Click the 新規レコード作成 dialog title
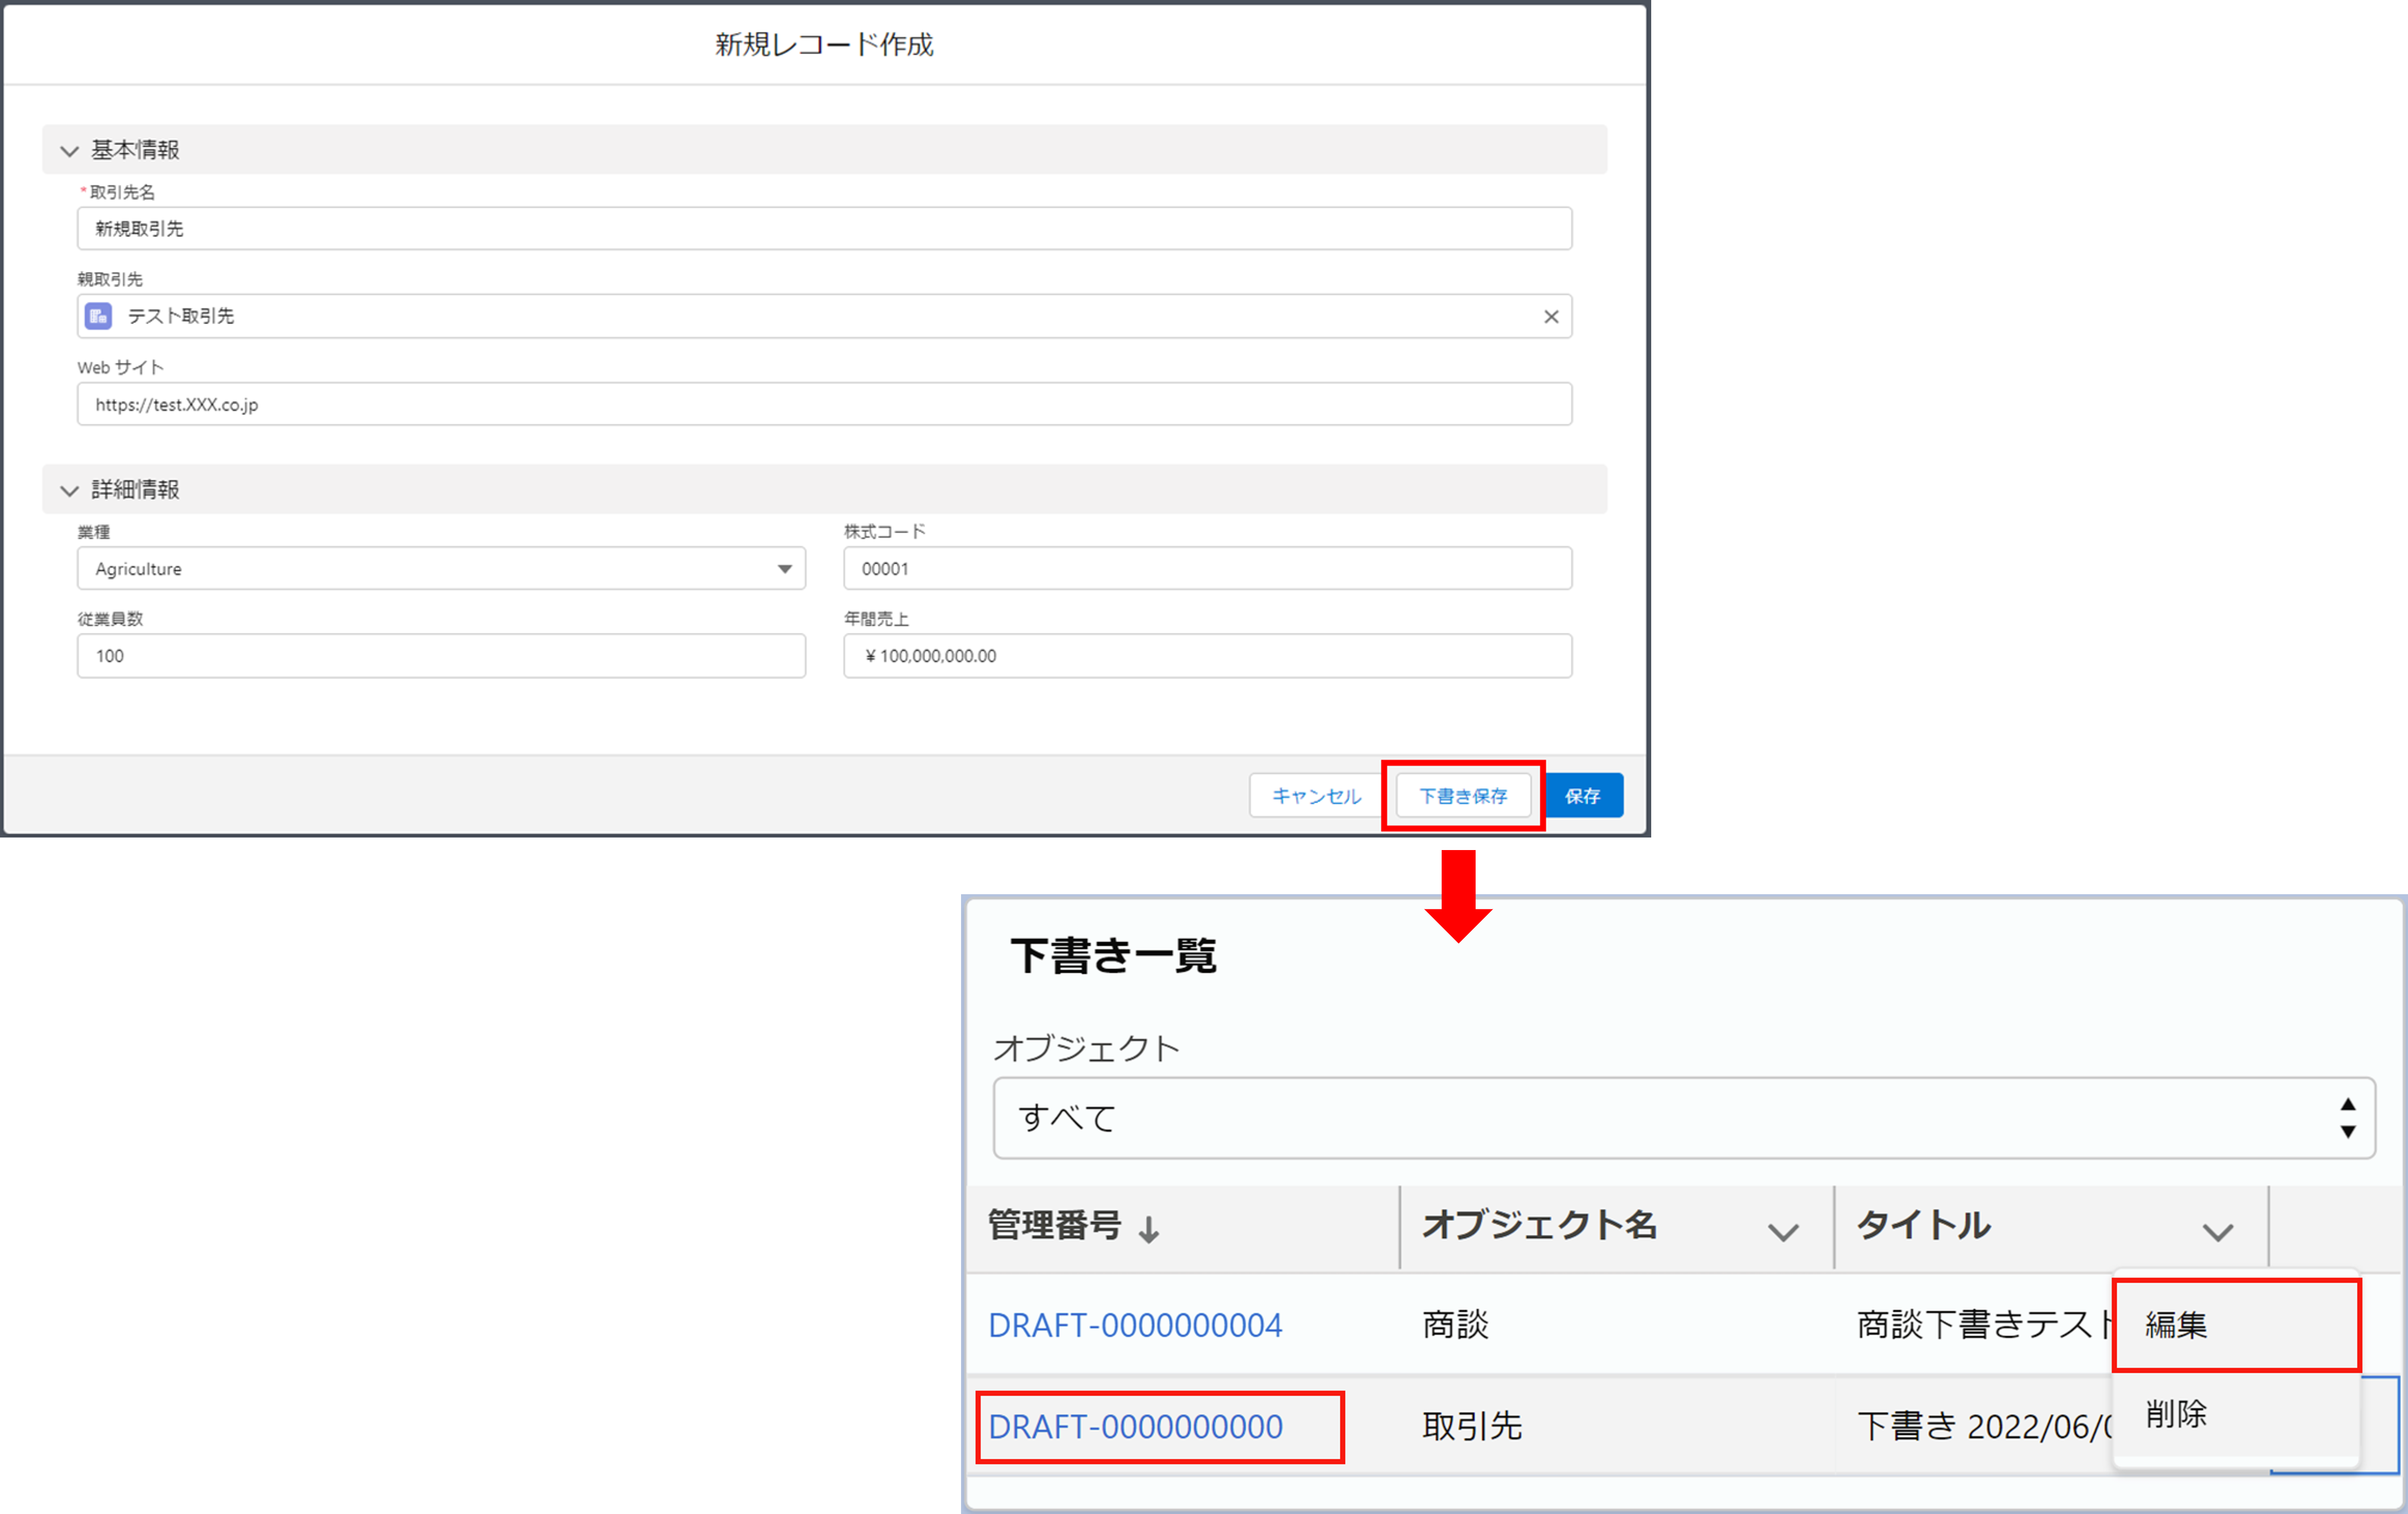The height and width of the screenshot is (1514, 2408). pos(824,44)
